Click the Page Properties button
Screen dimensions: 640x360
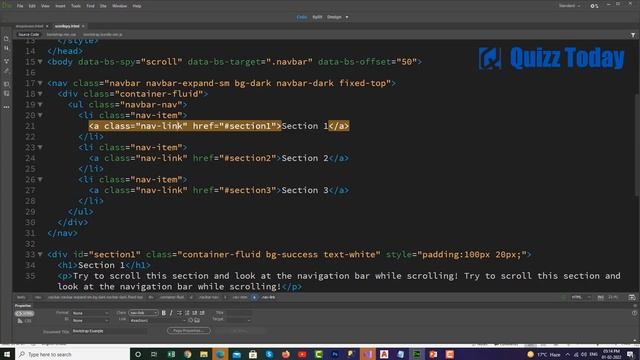(189, 331)
